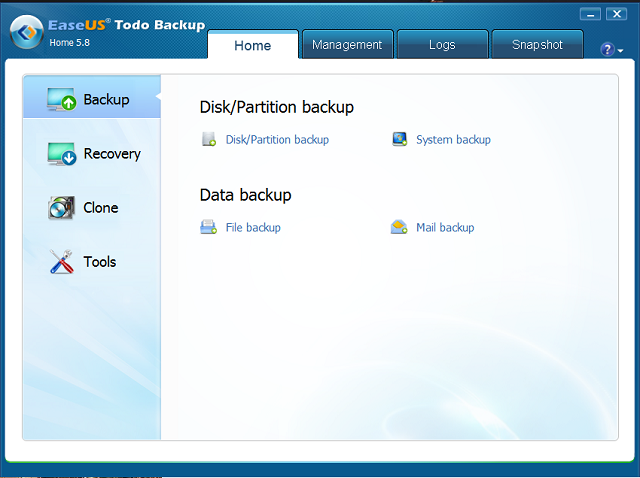Image resolution: width=640 pixels, height=478 pixels.
Task: Minimize the Todo Backup window
Action: click(x=590, y=14)
